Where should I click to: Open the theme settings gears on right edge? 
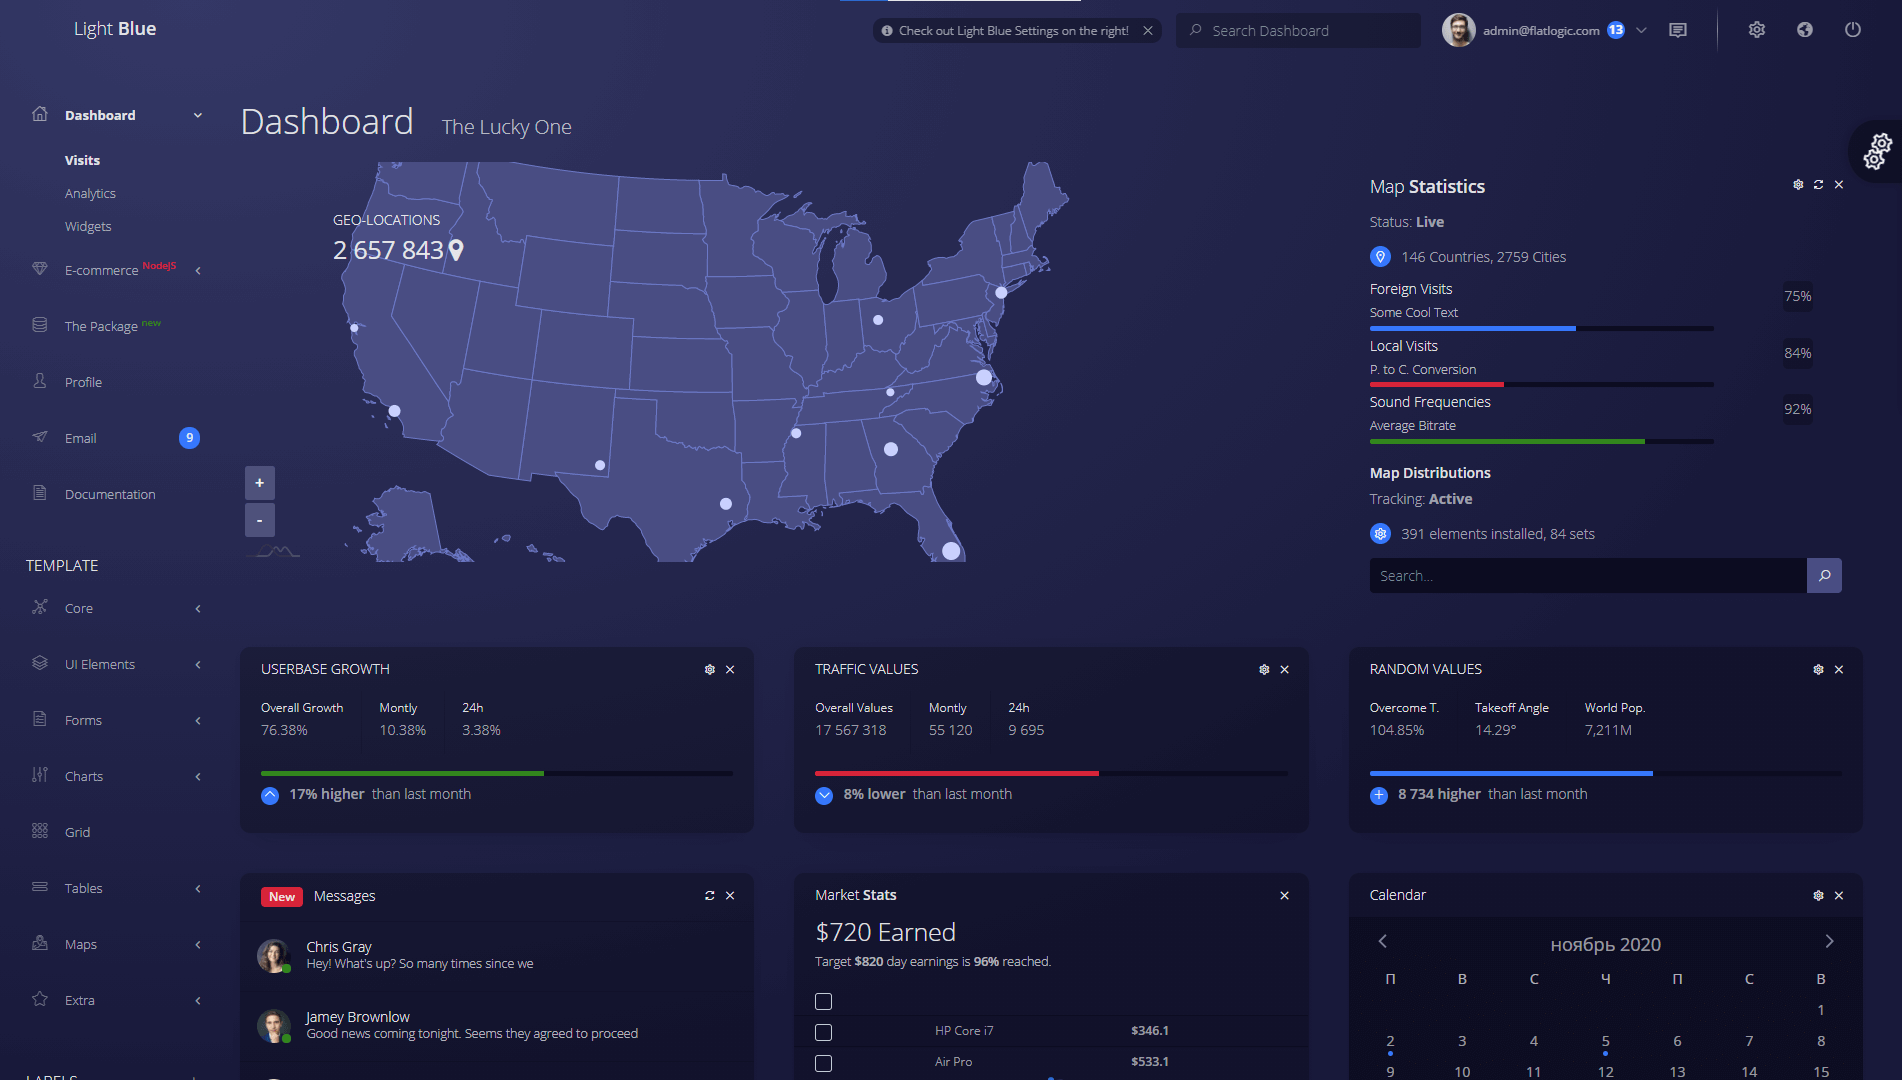(1876, 152)
